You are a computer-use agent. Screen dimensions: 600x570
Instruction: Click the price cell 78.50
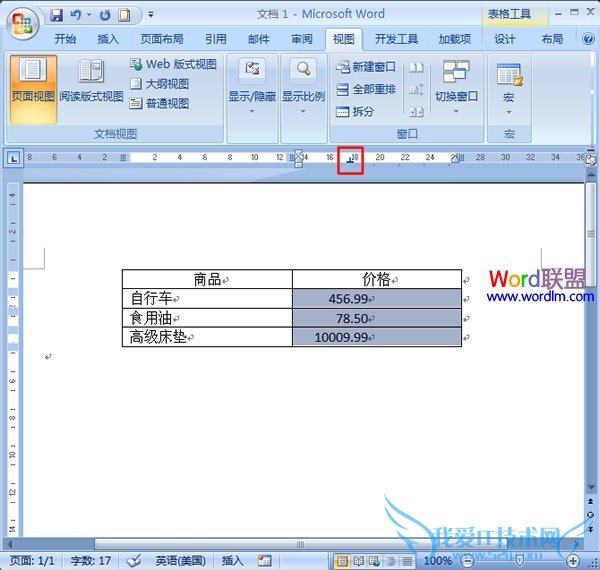click(x=377, y=318)
